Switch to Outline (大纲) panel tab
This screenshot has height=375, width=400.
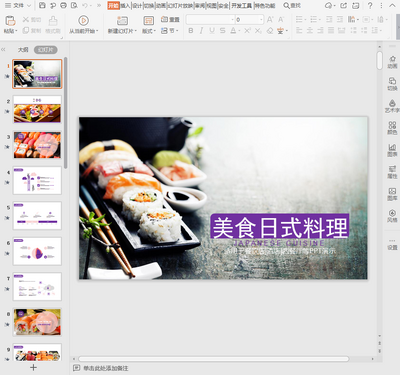point(23,50)
